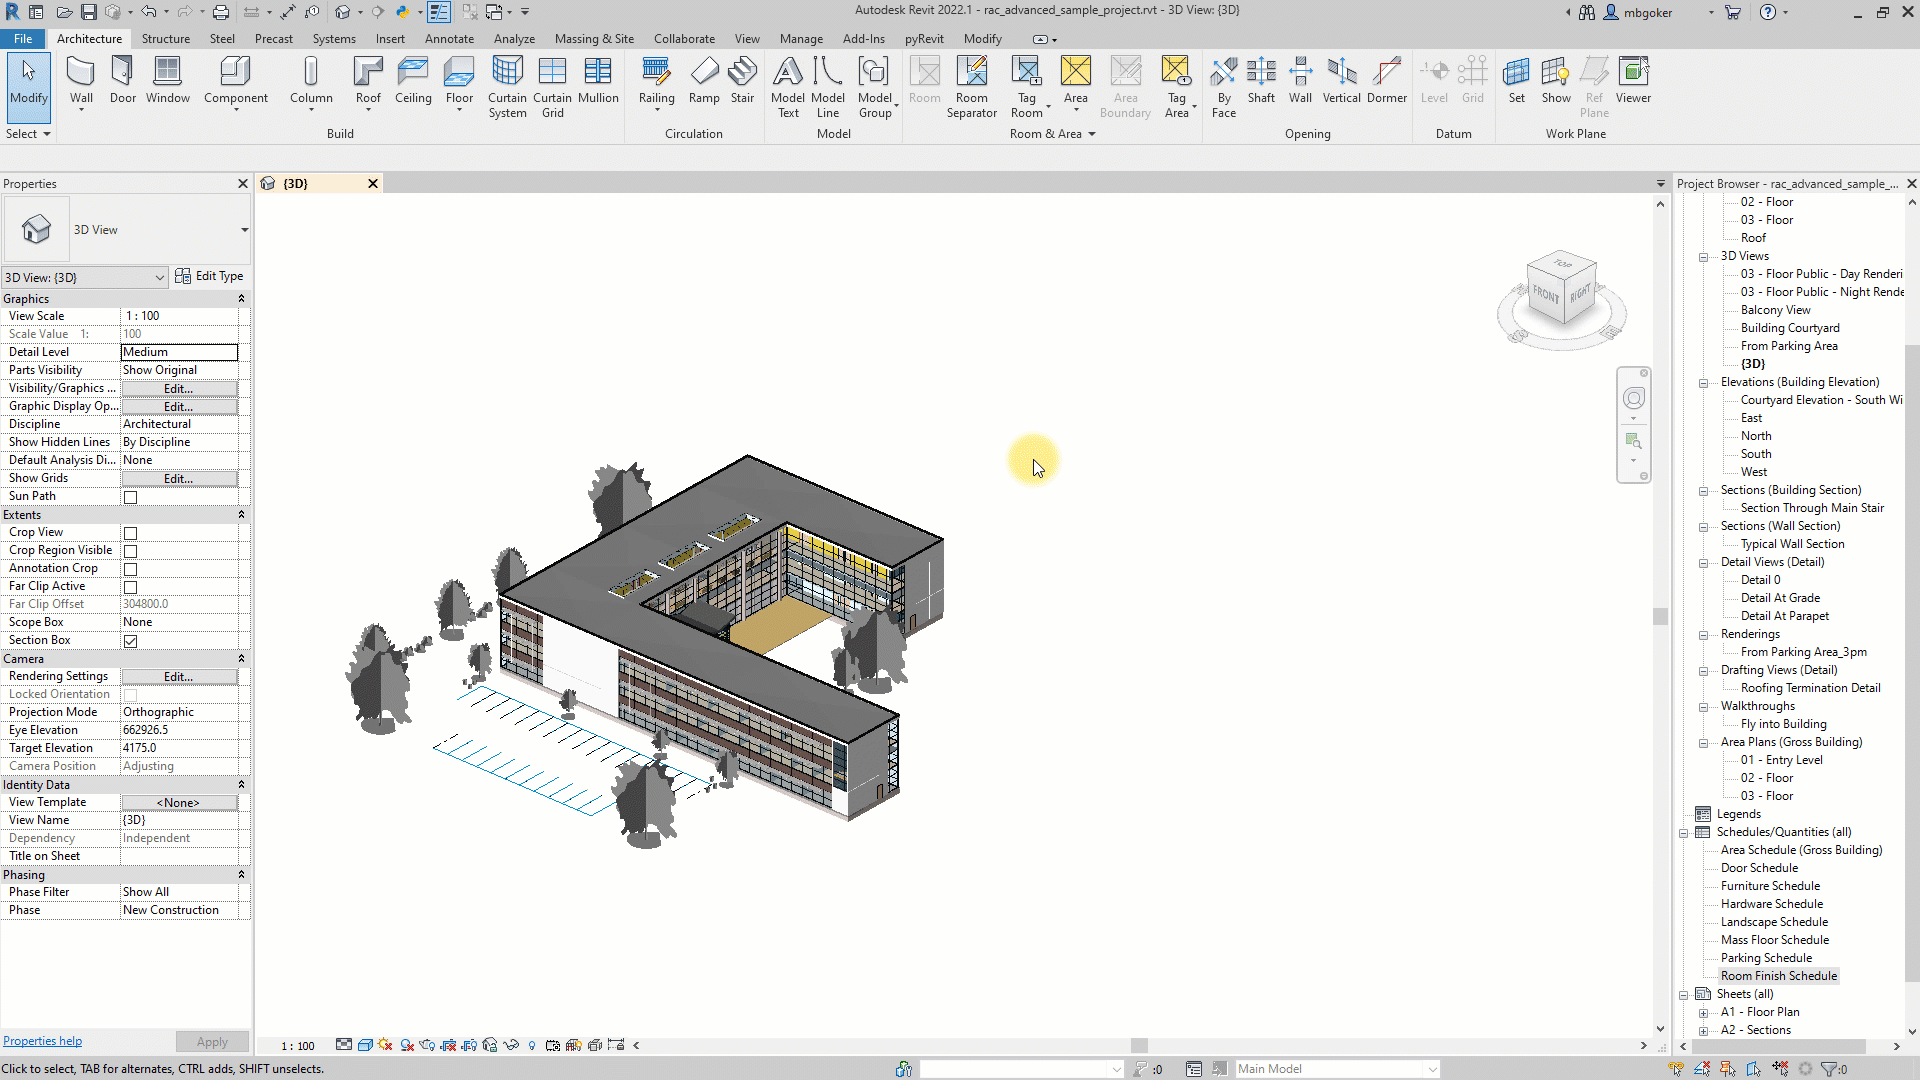Select the Level datum tool
This screenshot has height=1080, width=1920.
tap(1435, 80)
